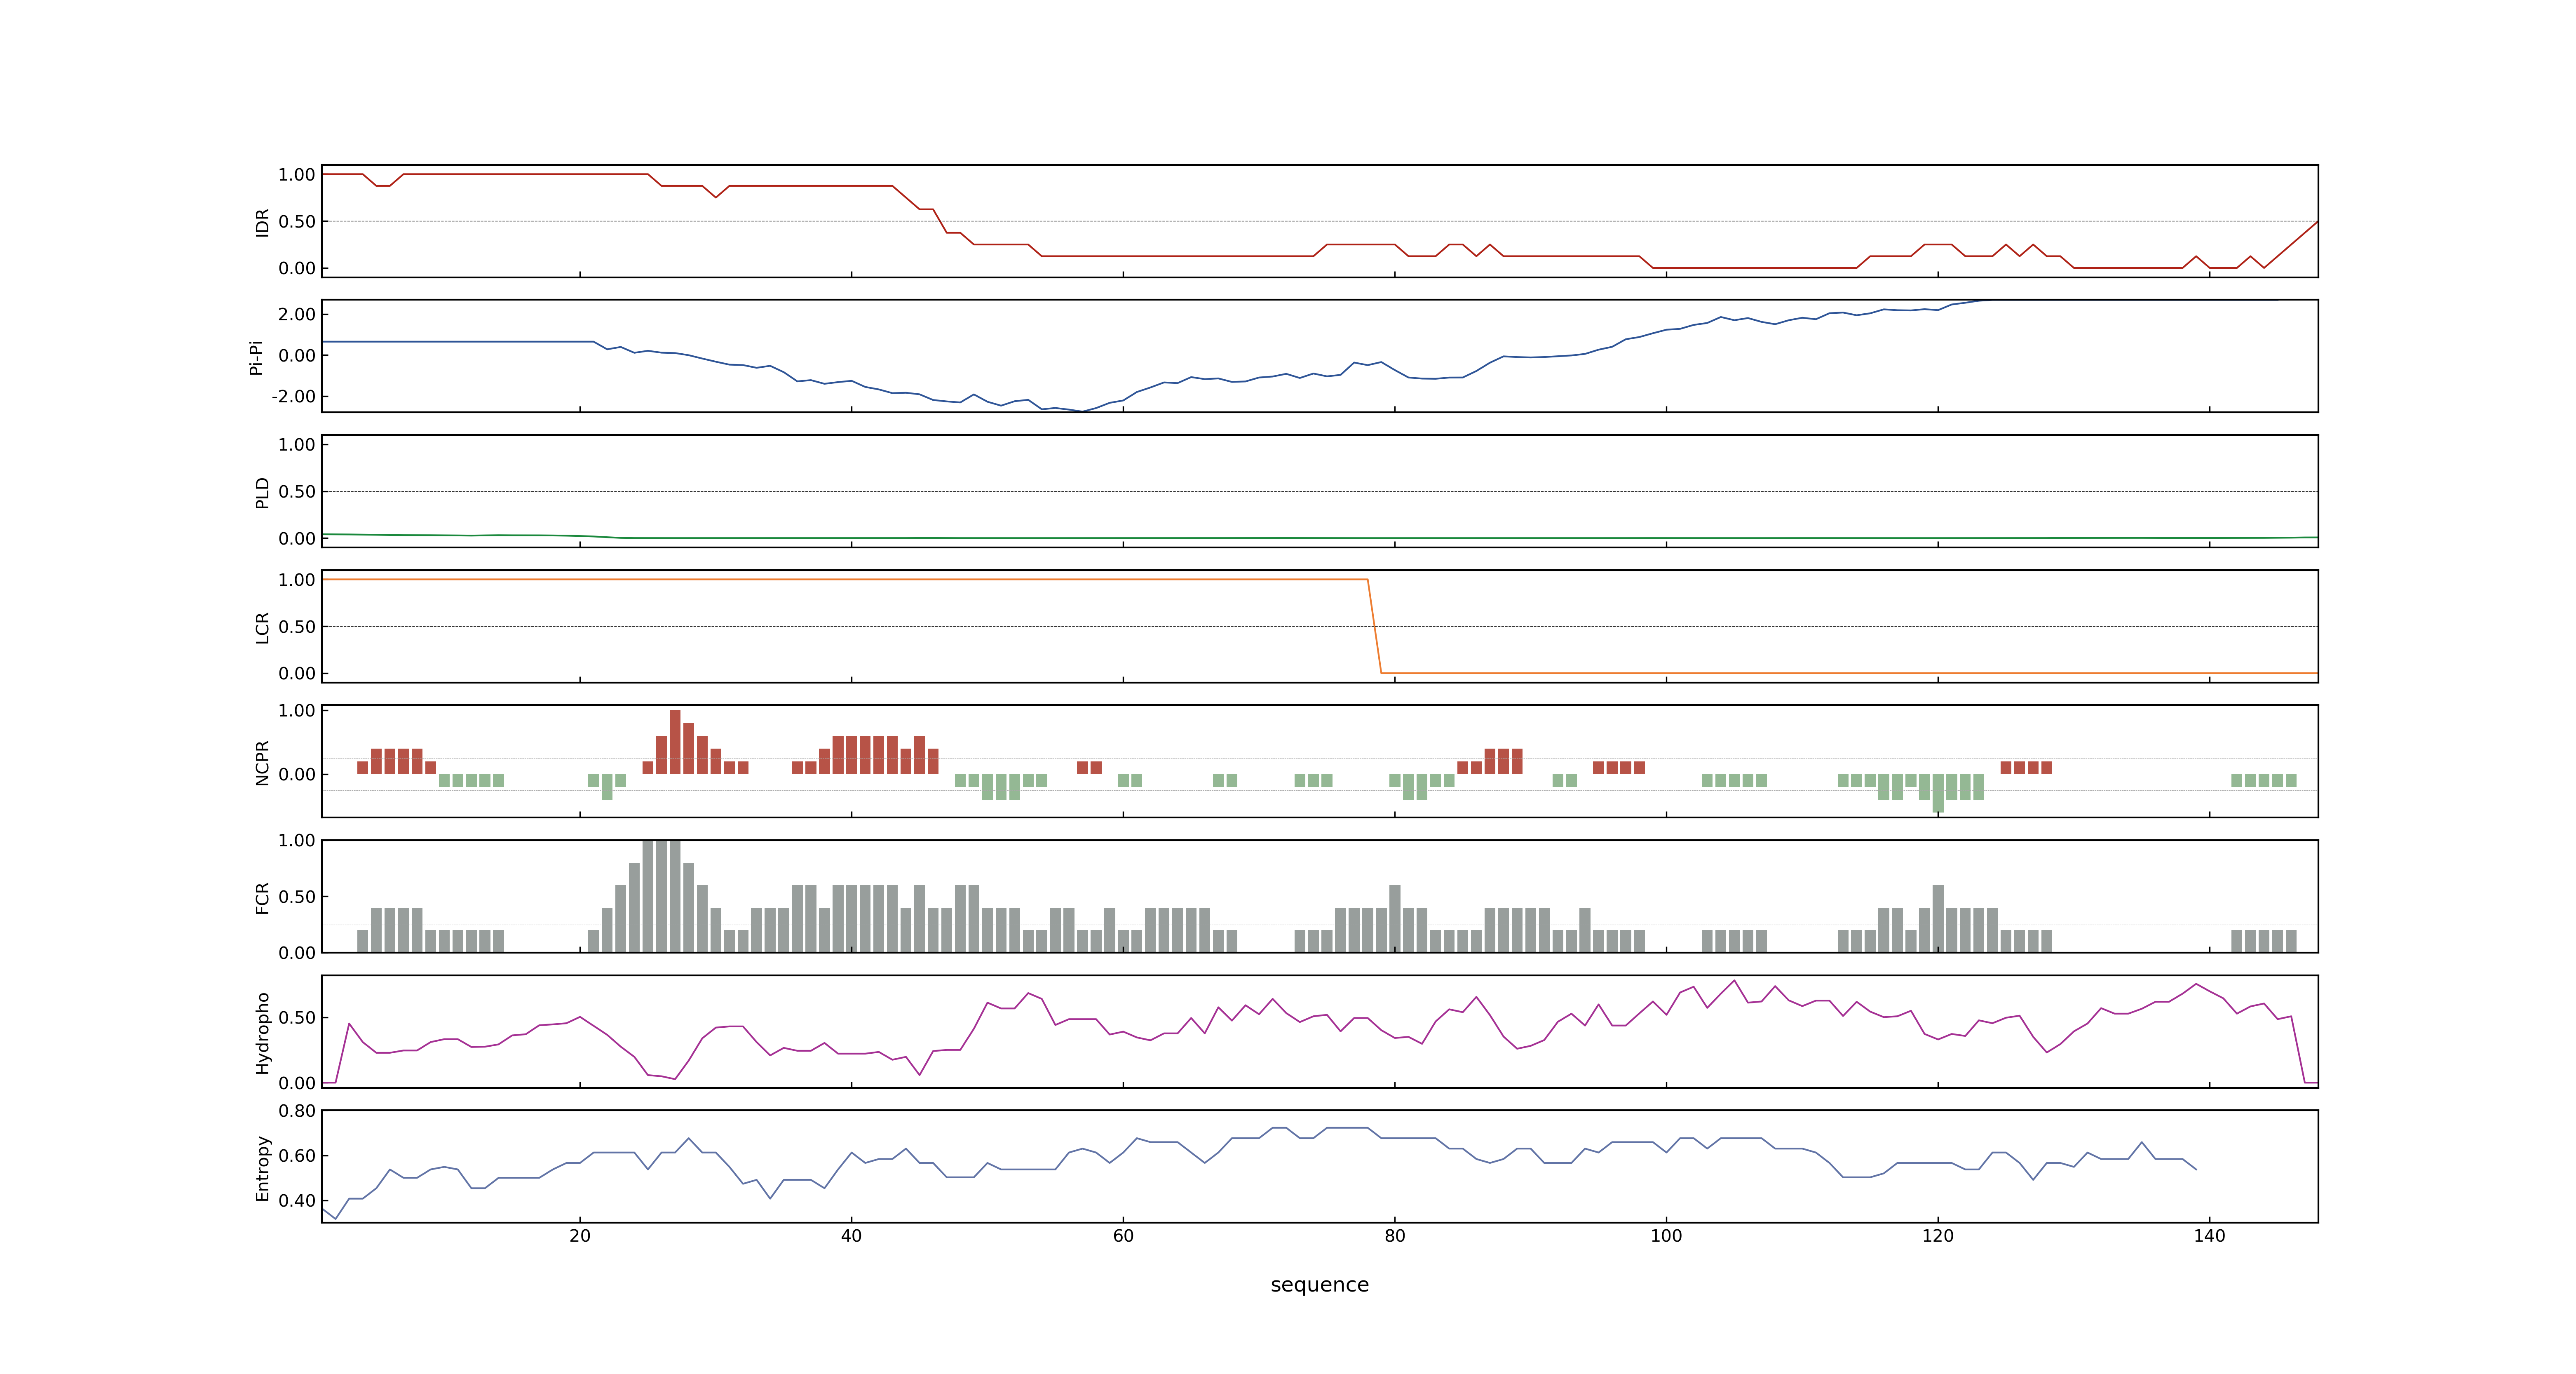
Task: Click x-axis tick label 120
Action: coord(1938,1236)
